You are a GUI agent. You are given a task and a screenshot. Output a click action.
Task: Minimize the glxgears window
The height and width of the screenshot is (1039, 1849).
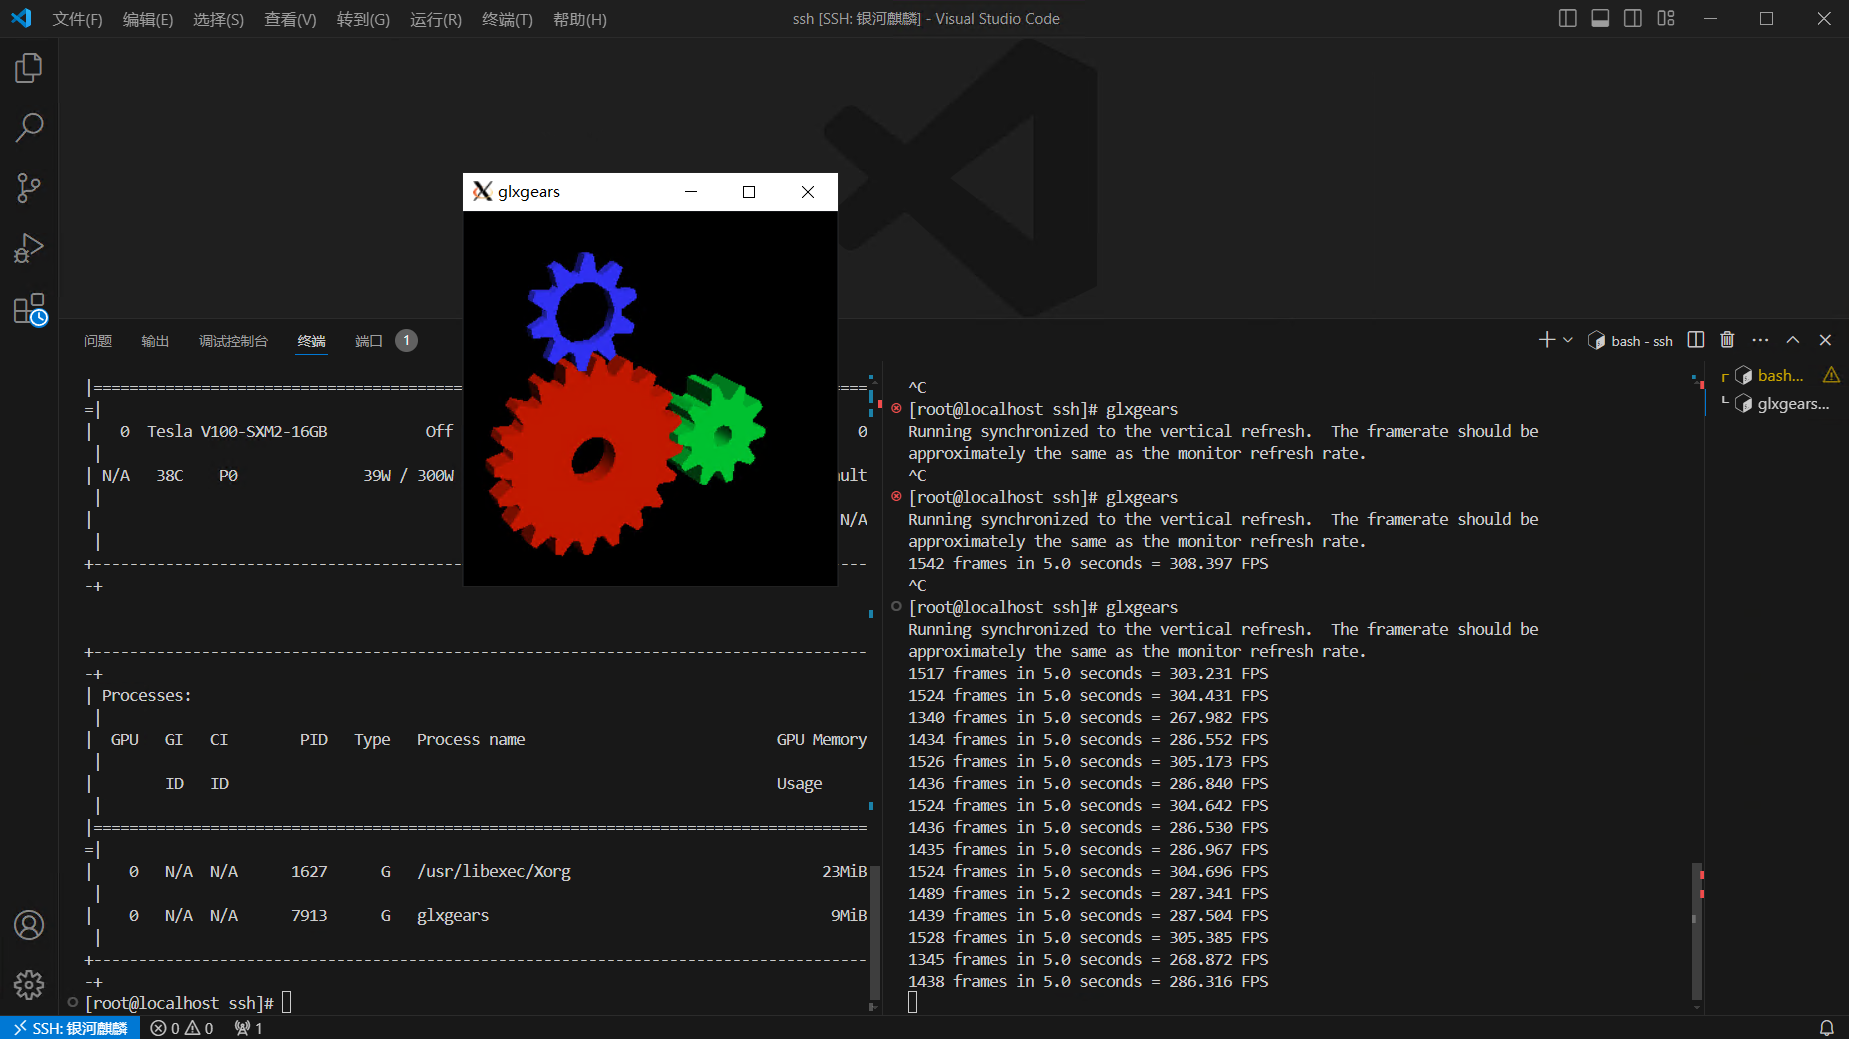click(x=690, y=192)
